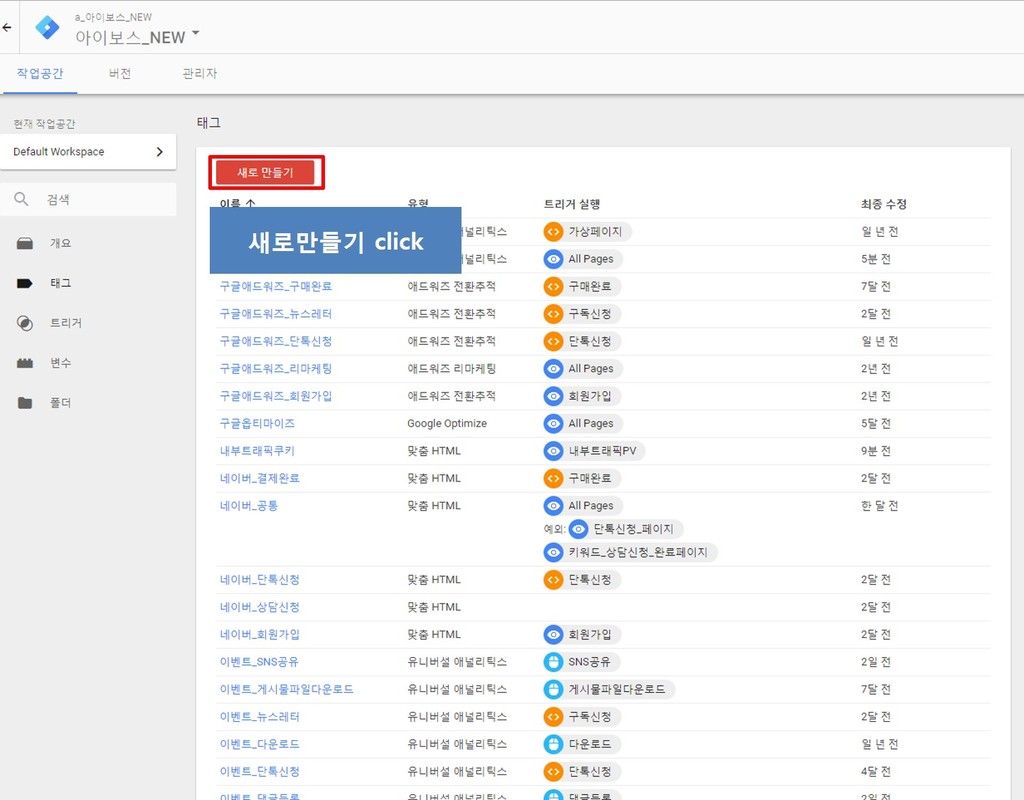Switch to the 버전 tab
The height and width of the screenshot is (800, 1024).
click(x=120, y=73)
